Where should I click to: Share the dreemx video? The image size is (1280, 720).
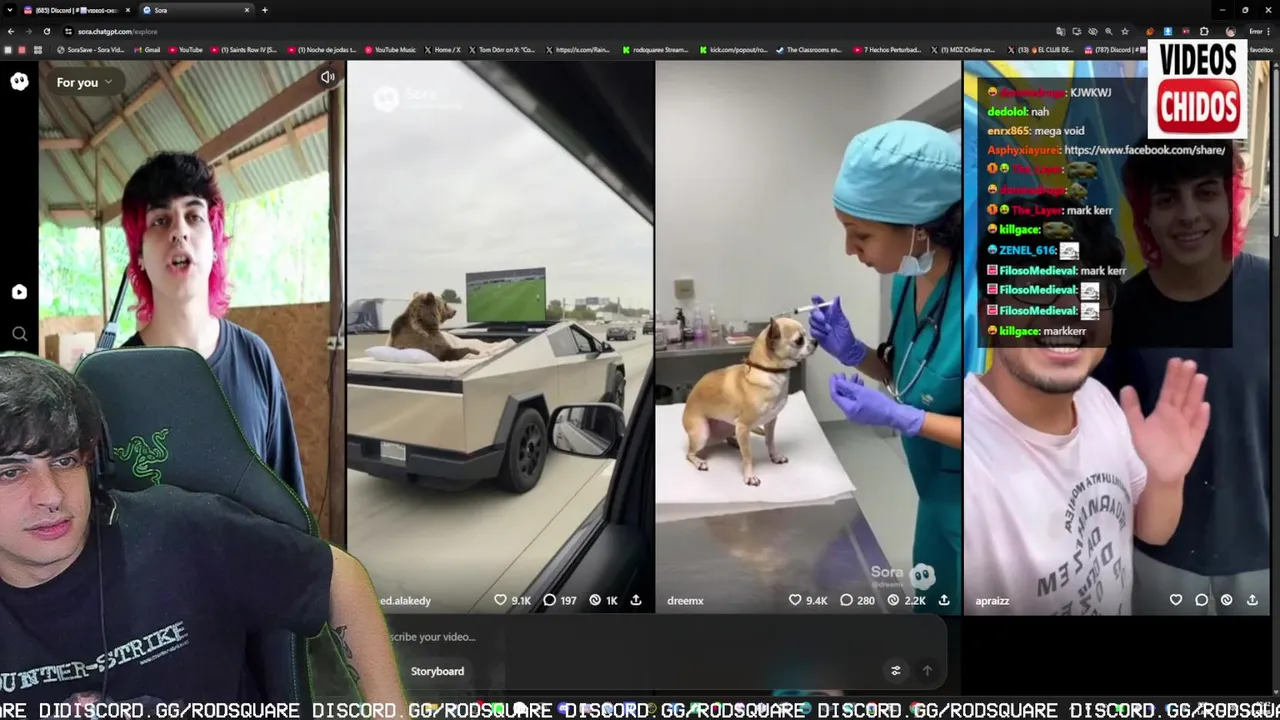[x=943, y=600]
